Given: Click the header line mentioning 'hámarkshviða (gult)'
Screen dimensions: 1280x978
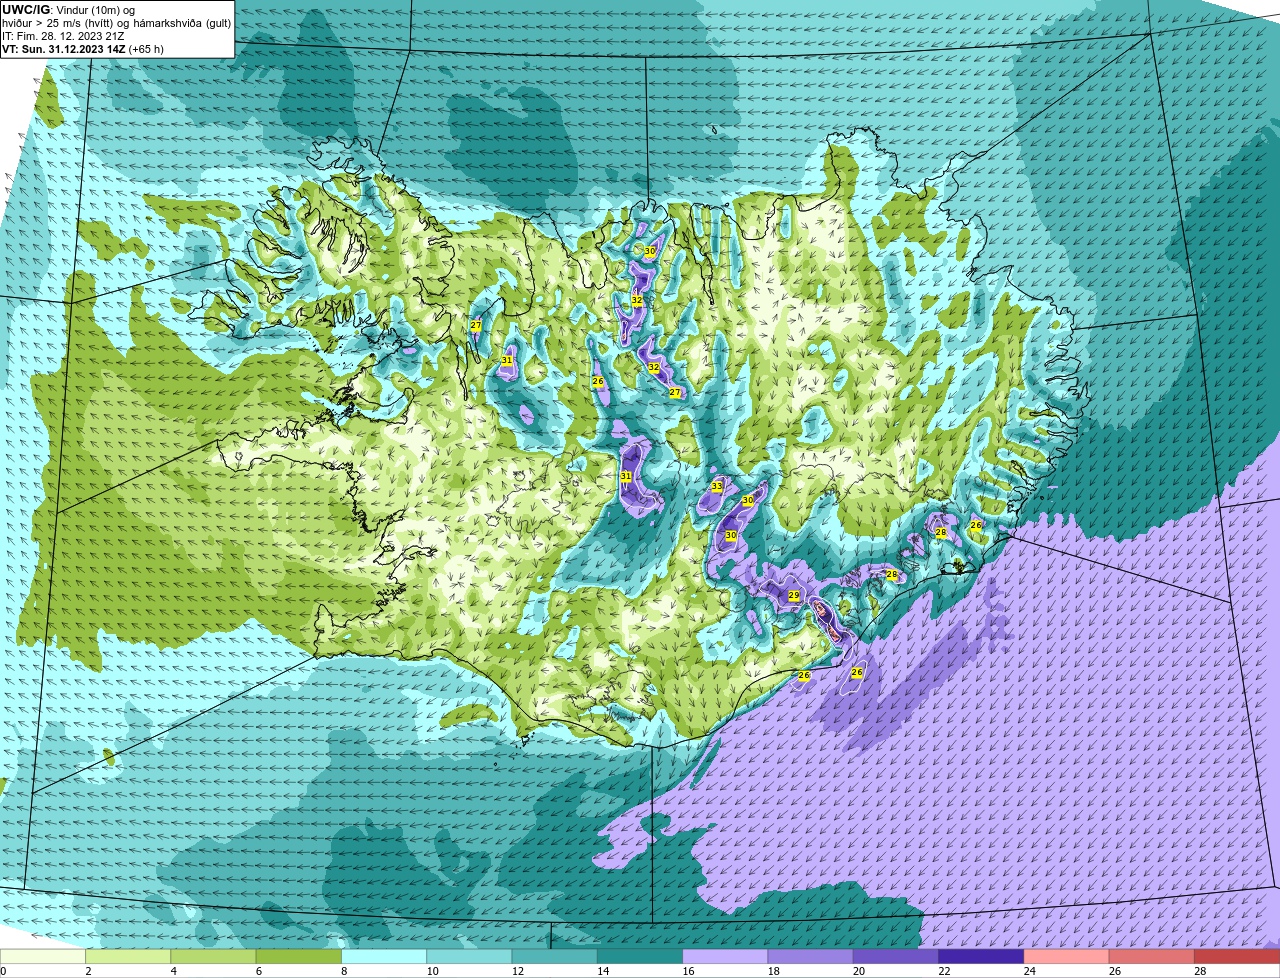Looking at the screenshot, I should pyautogui.click(x=116, y=22).
